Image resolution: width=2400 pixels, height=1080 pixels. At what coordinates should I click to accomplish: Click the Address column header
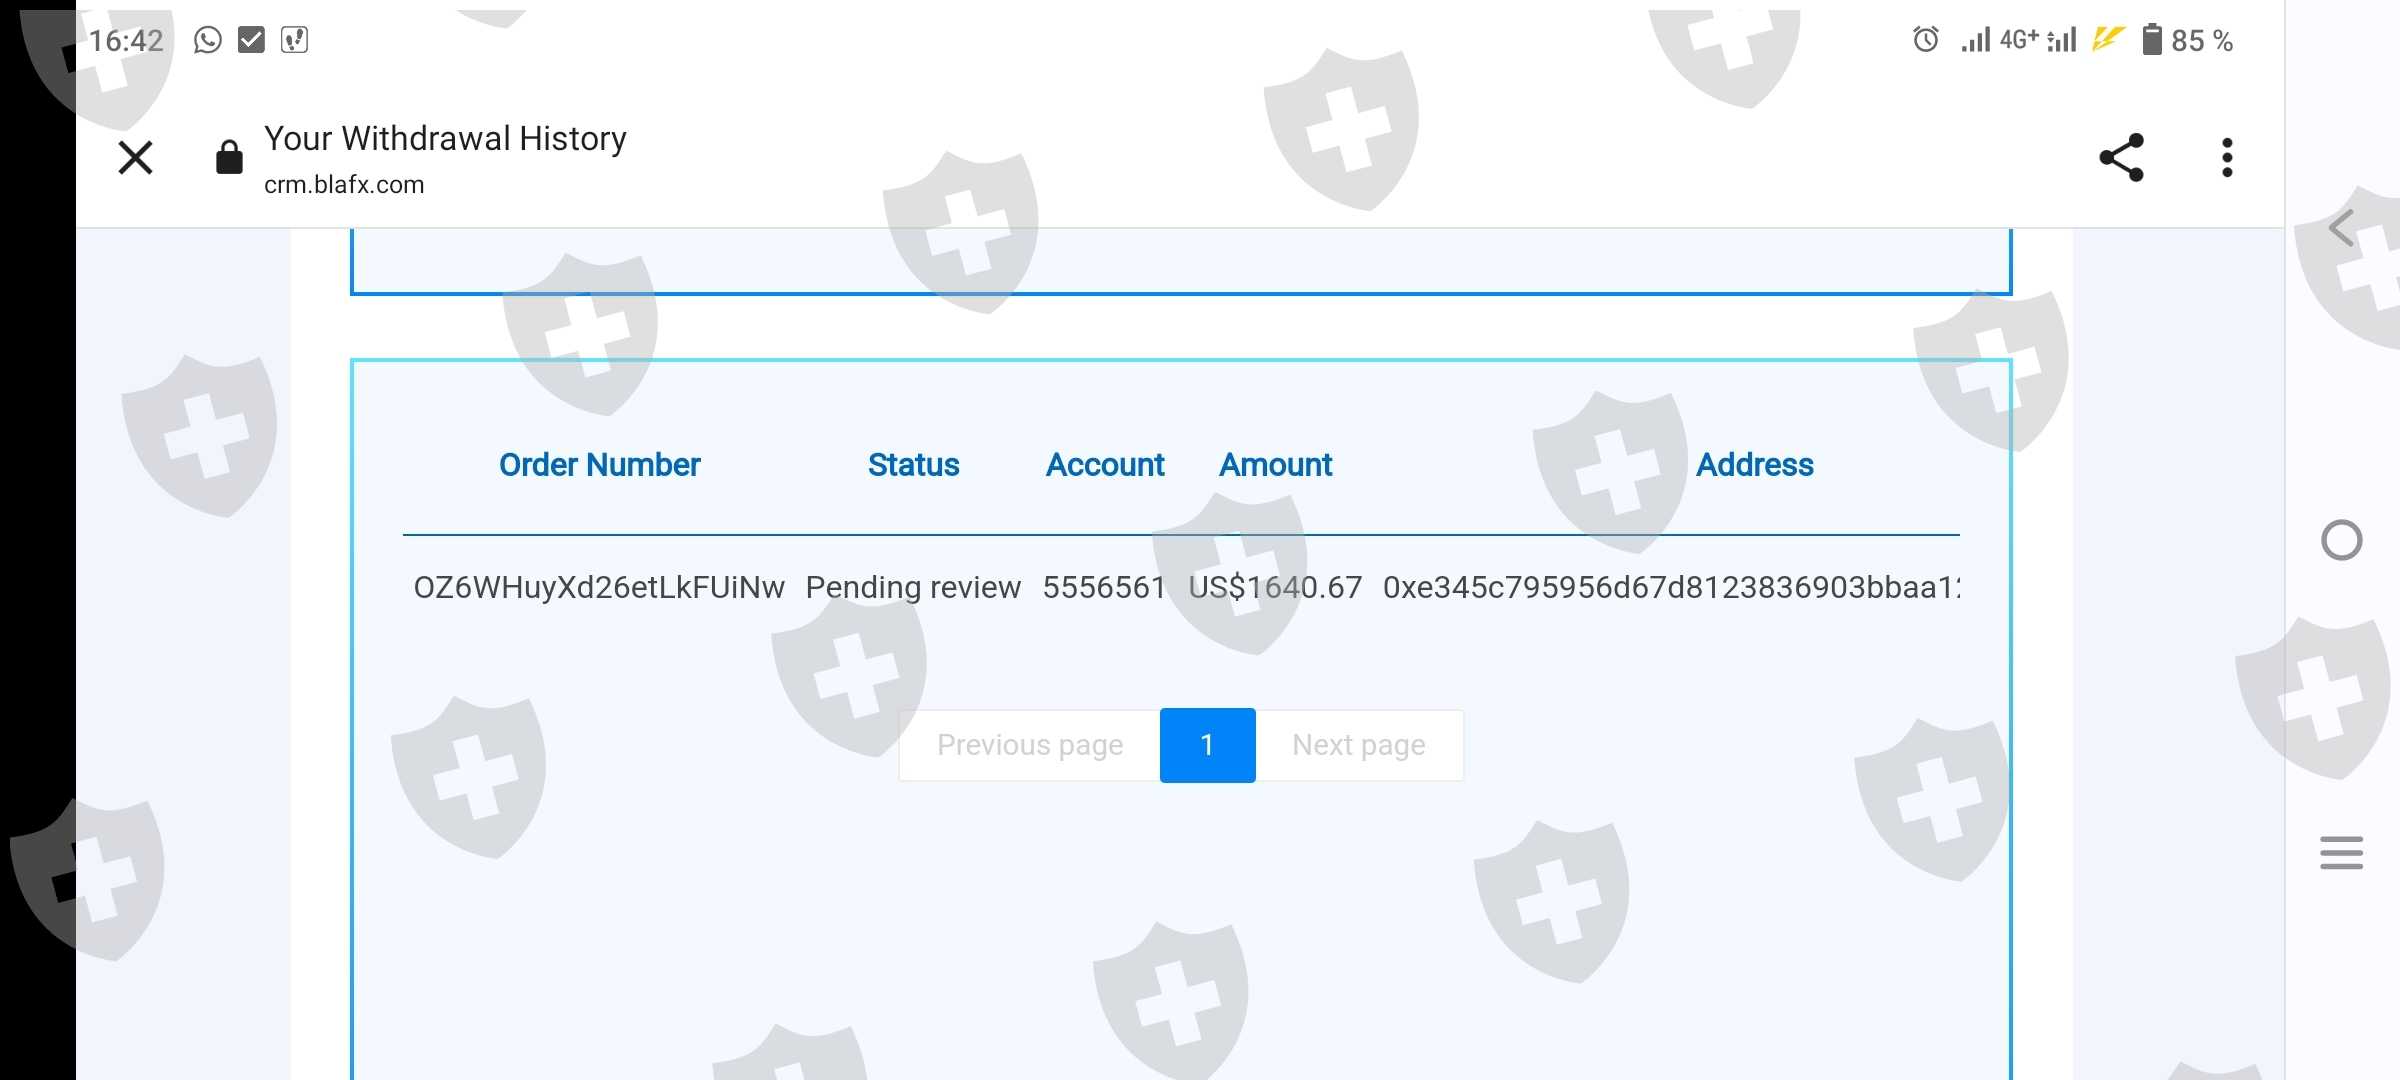tap(1754, 465)
